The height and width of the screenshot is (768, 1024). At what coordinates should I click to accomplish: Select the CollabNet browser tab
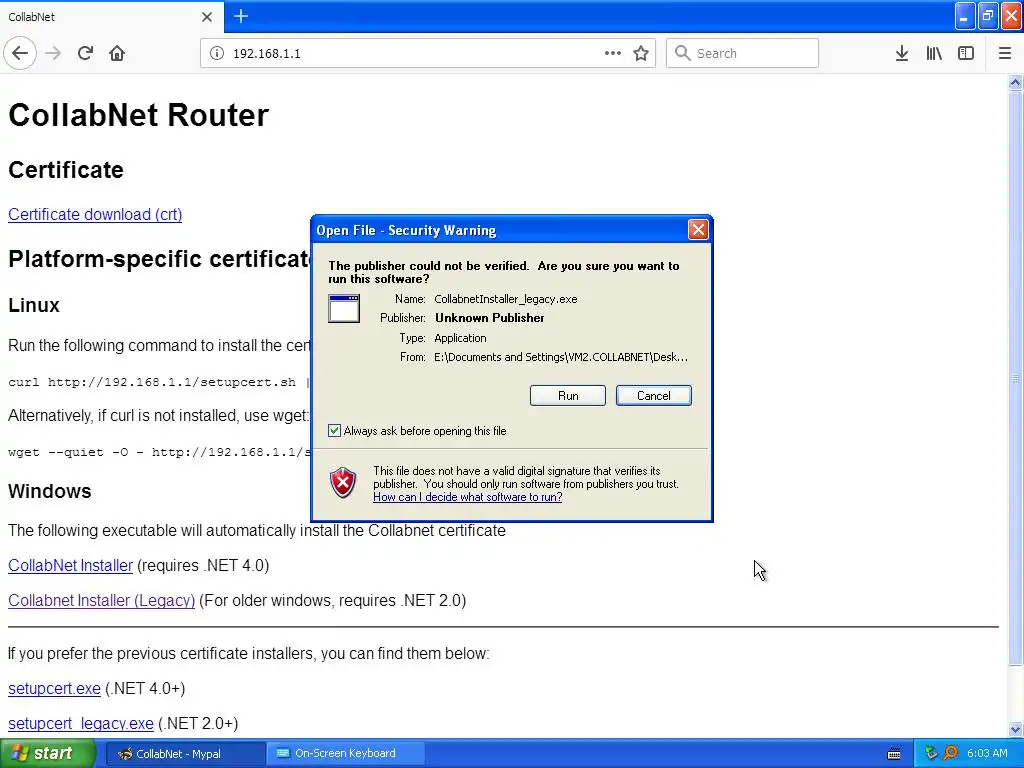[111, 16]
